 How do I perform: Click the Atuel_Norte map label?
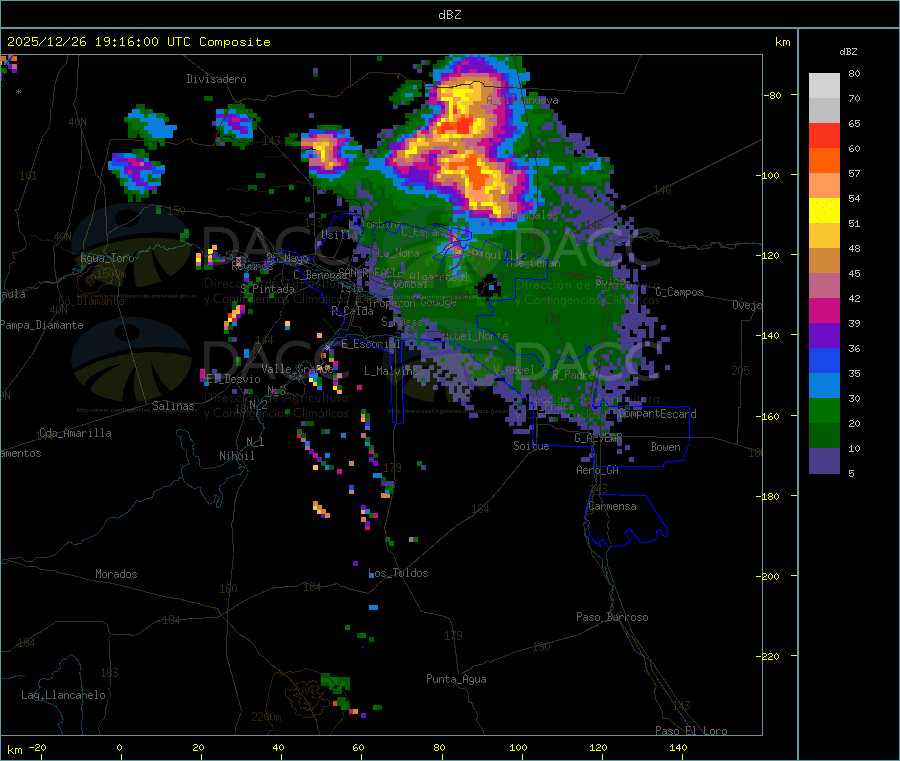[x=475, y=336]
